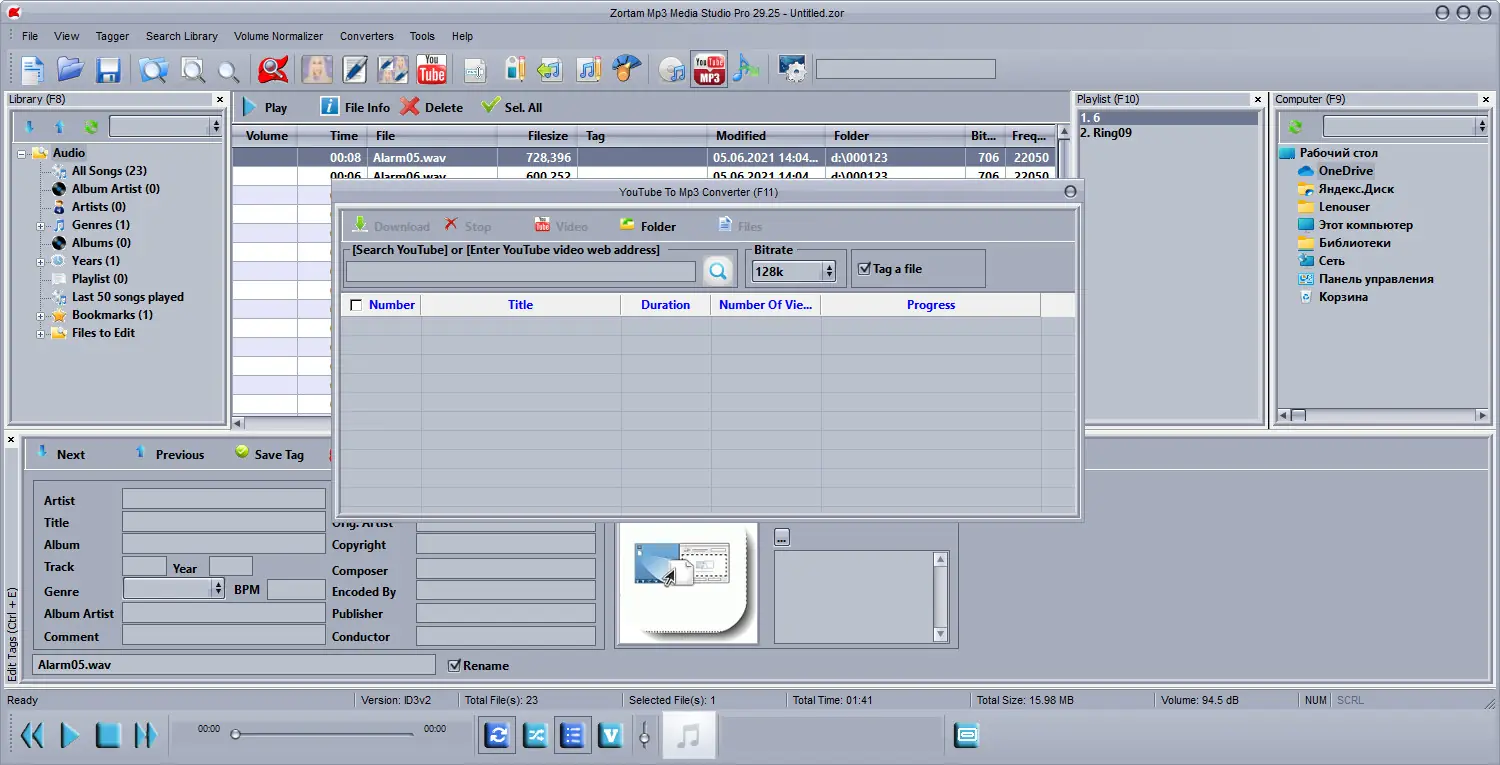Toggle the Tag a file checkbox
The height and width of the screenshot is (765, 1500).
pos(866,269)
